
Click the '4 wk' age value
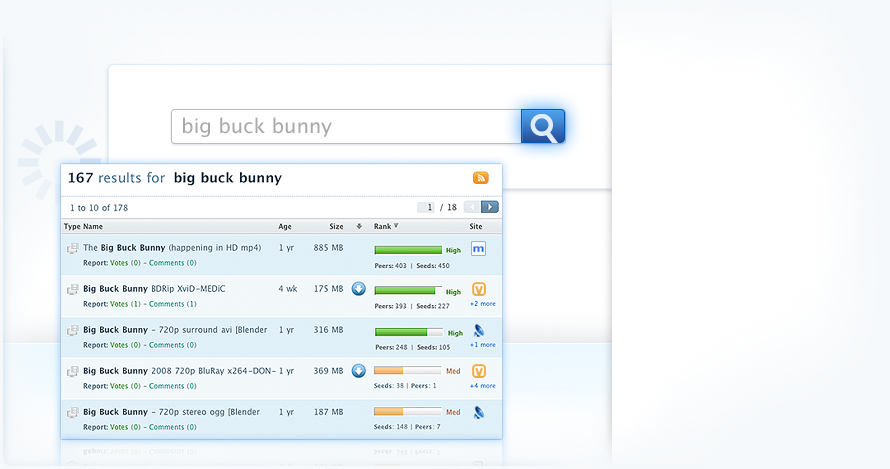click(x=288, y=288)
